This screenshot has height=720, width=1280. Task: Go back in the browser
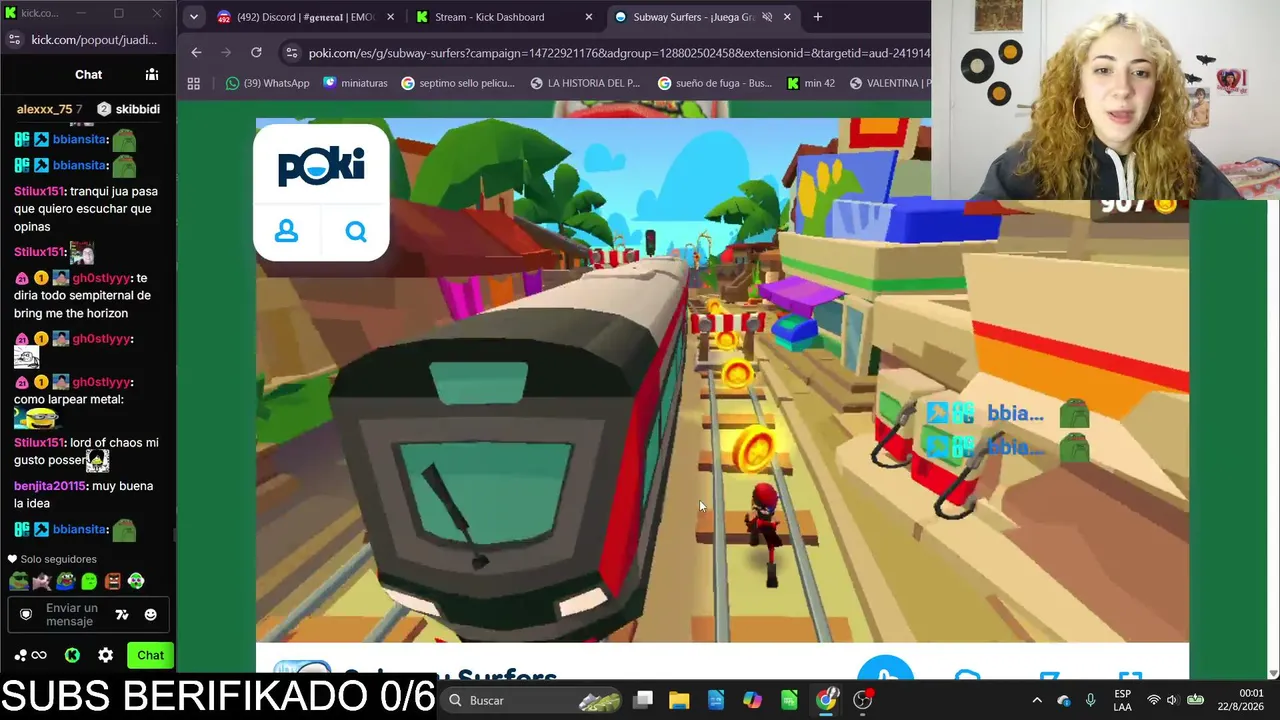(196, 53)
